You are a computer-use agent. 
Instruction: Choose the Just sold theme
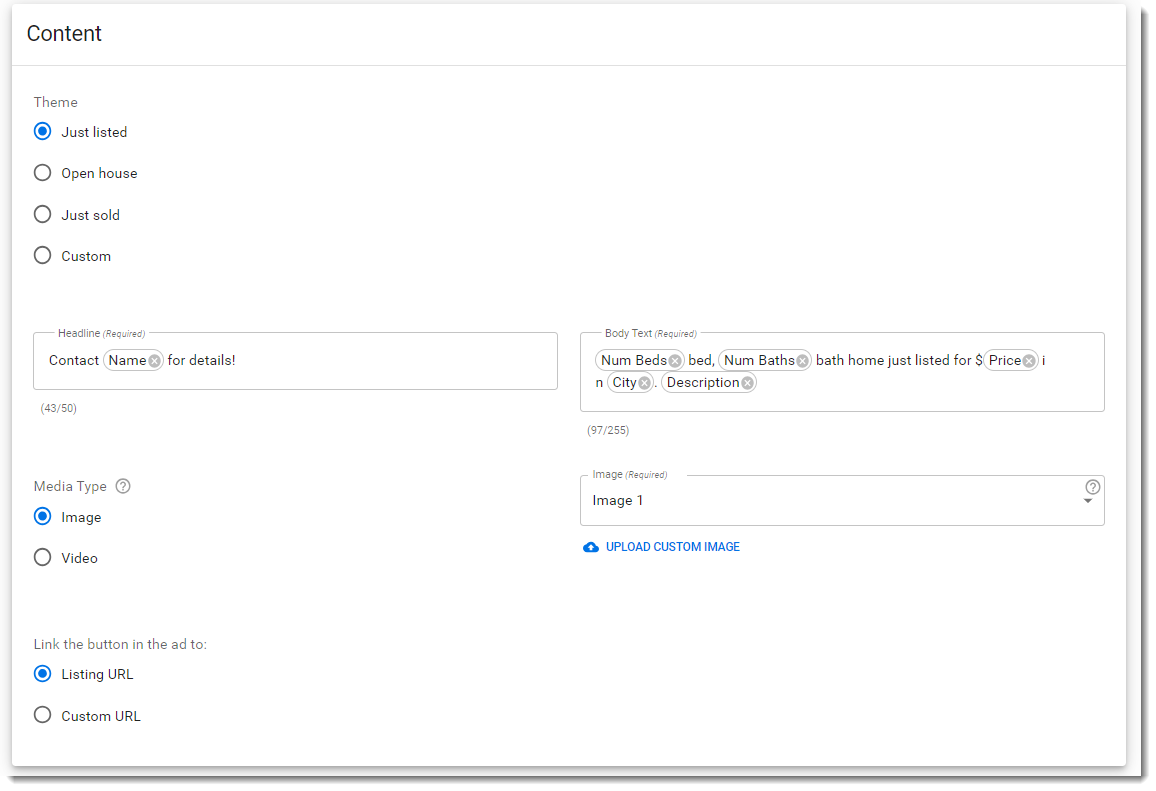42,214
